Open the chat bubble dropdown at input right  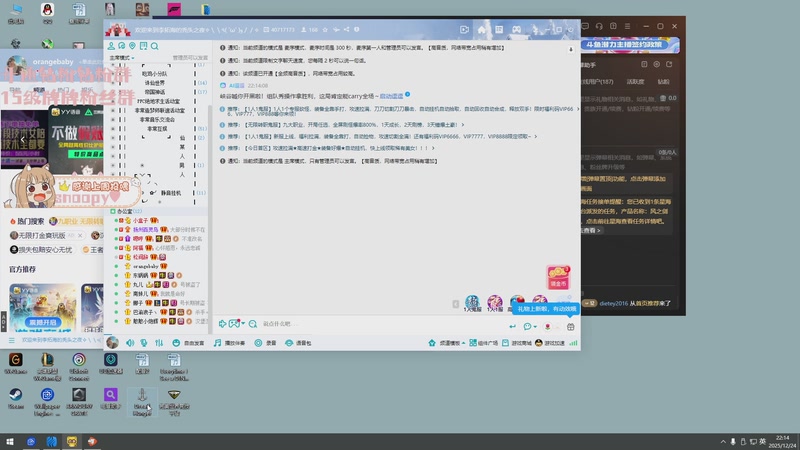click(530, 327)
